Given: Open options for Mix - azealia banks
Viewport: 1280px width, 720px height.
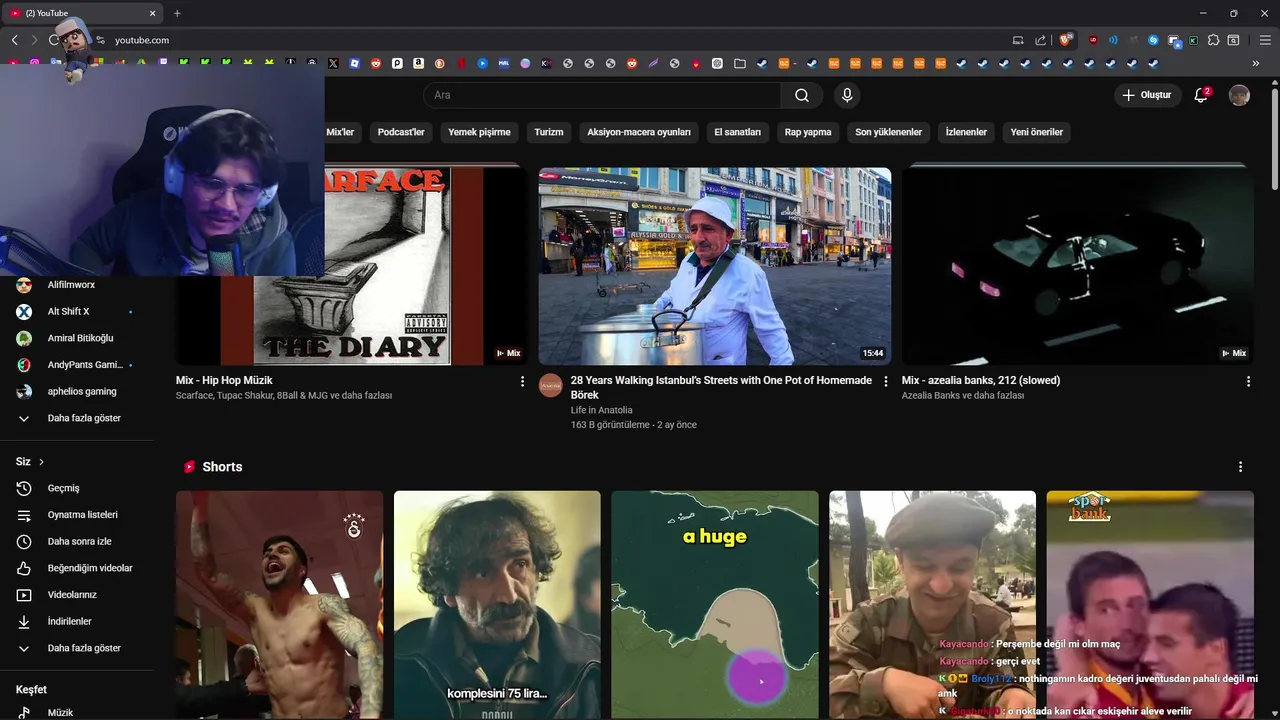Looking at the screenshot, I should 1248,381.
